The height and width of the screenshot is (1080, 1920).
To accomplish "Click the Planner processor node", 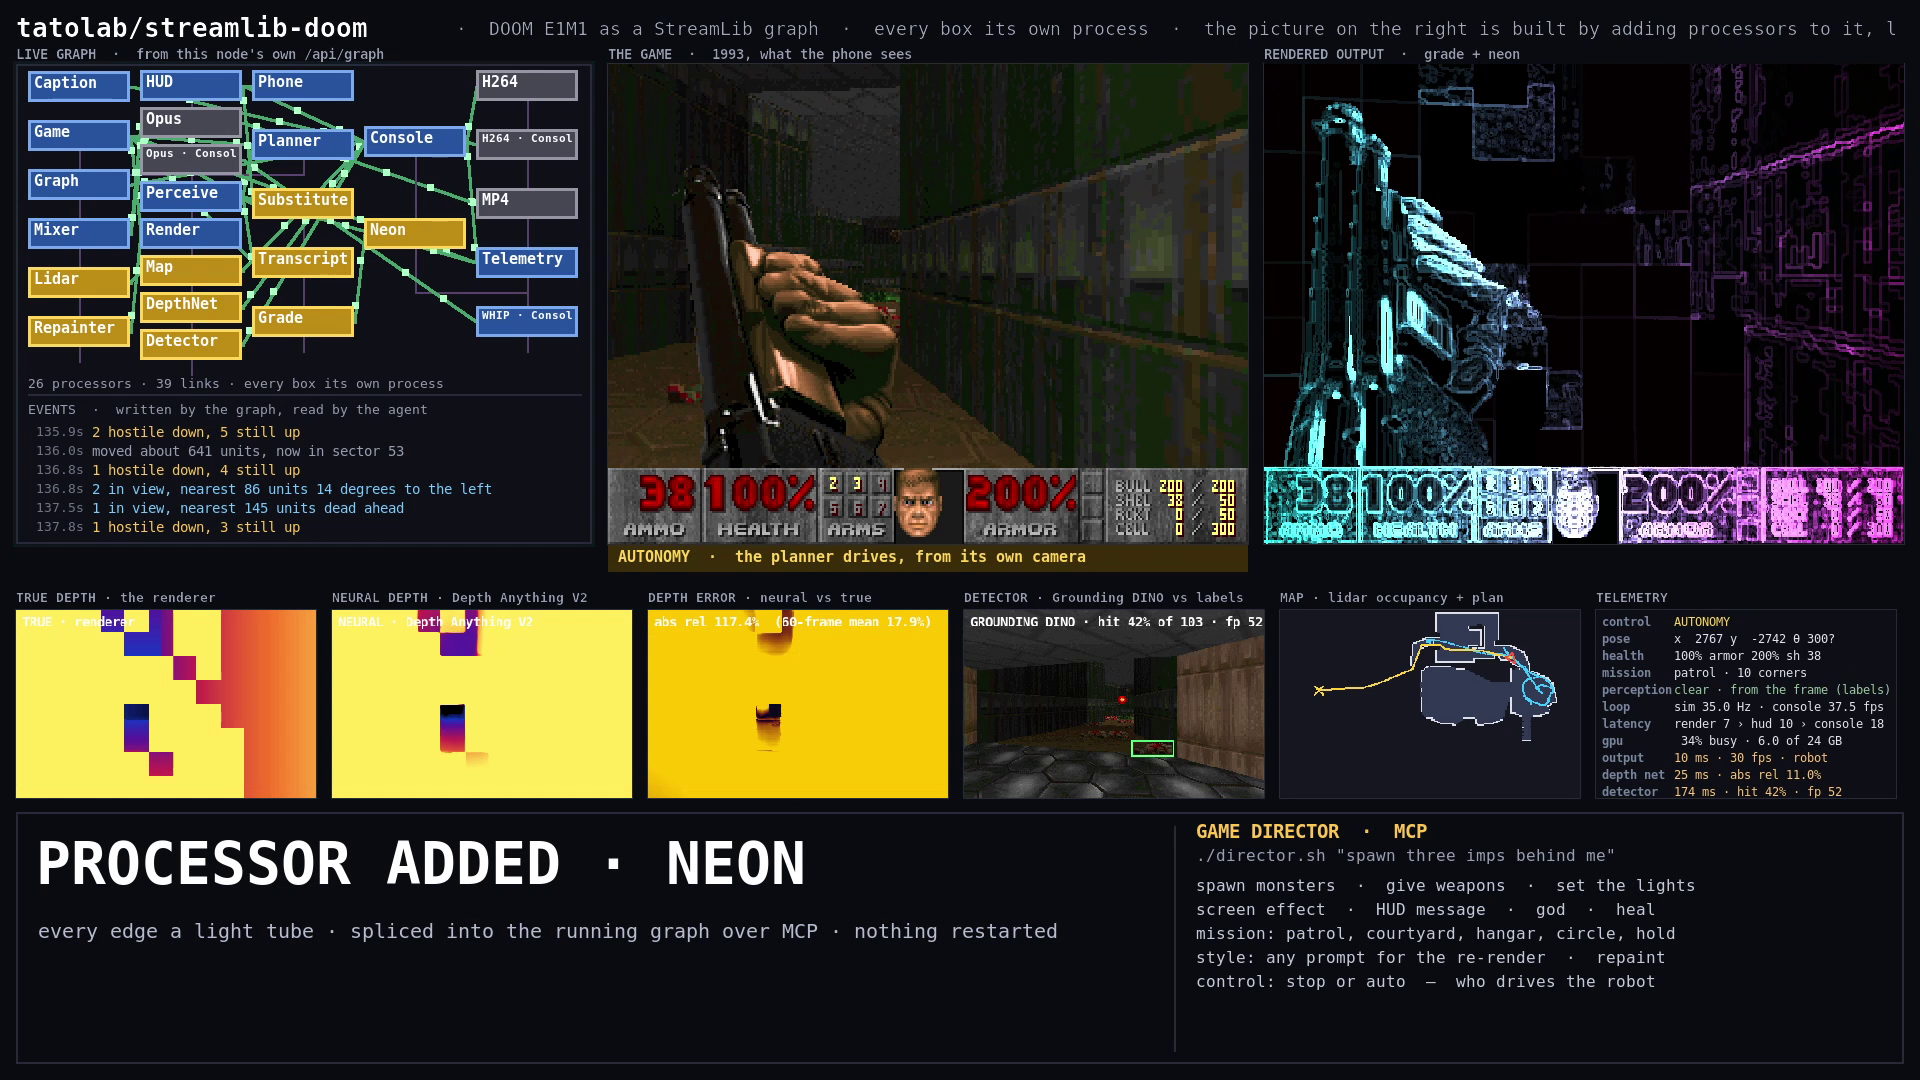I will tap(303, 144).
